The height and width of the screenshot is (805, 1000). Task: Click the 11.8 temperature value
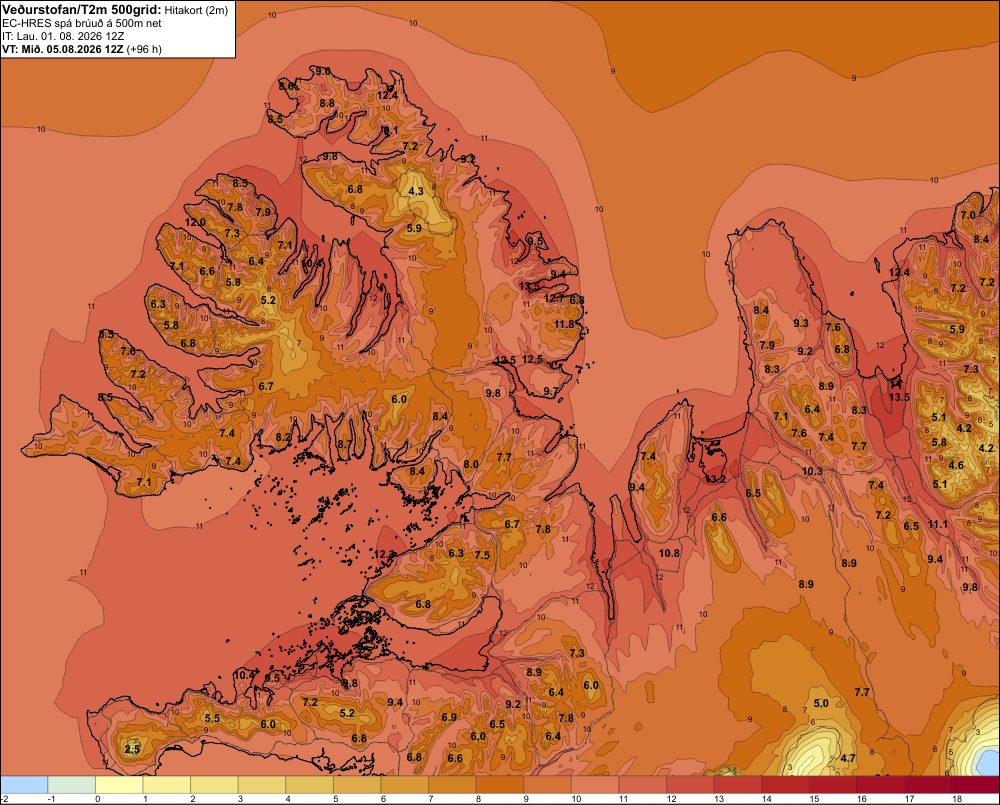[x=564, y=324]
